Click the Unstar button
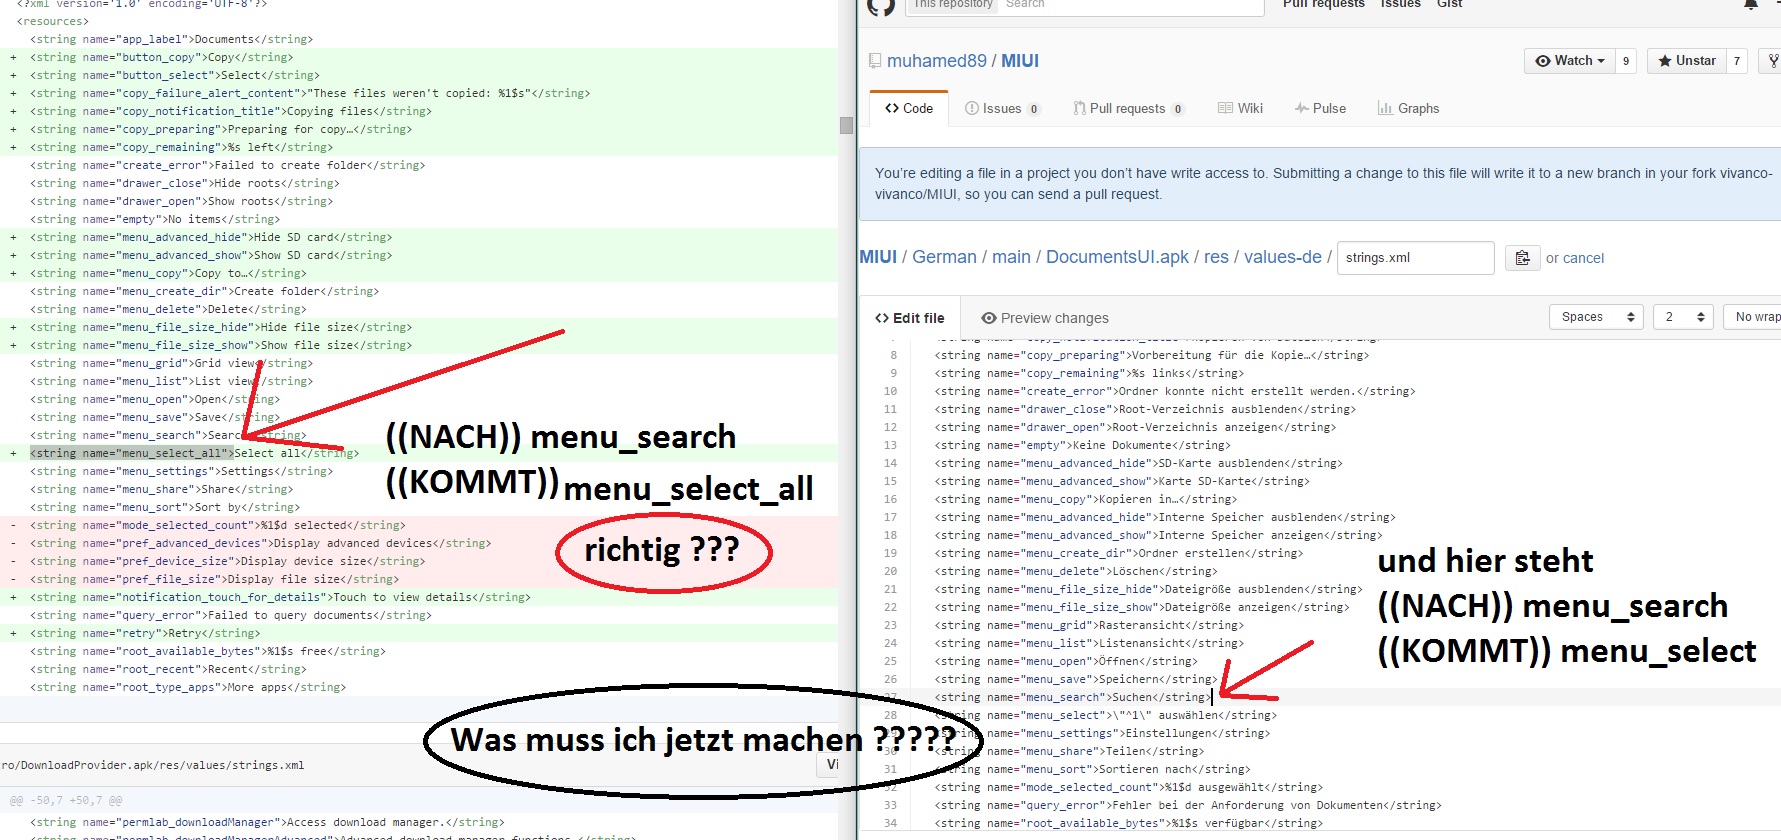The height and width of the screenshot is (840, 1781). pyautogui.click(x=1686, y=61)
